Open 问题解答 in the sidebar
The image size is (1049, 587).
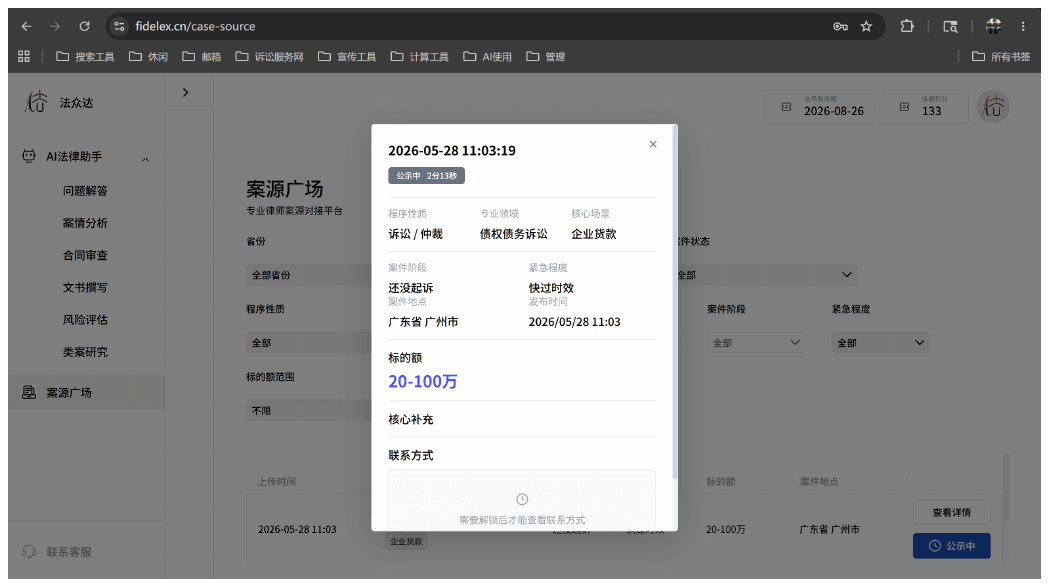[x=85, y=191]
